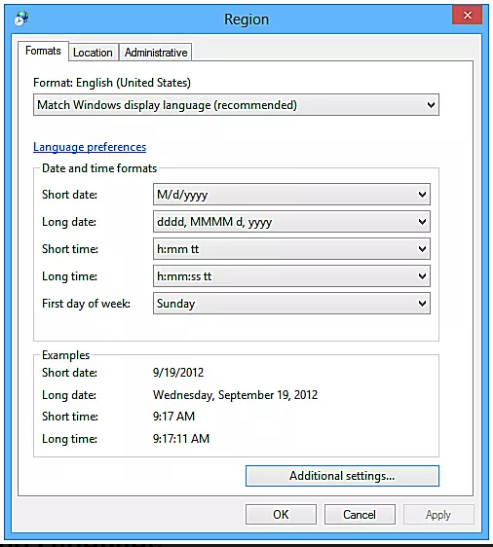Image resolution: width=493 pixels, height=547 pixels.
Task: Click the h:mm:ss tt long time field
Action: click(292, 276)
